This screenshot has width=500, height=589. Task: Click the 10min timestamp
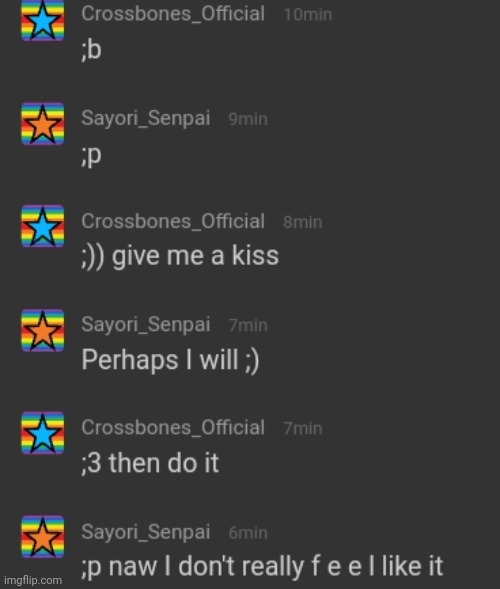(x=308, y=15)
